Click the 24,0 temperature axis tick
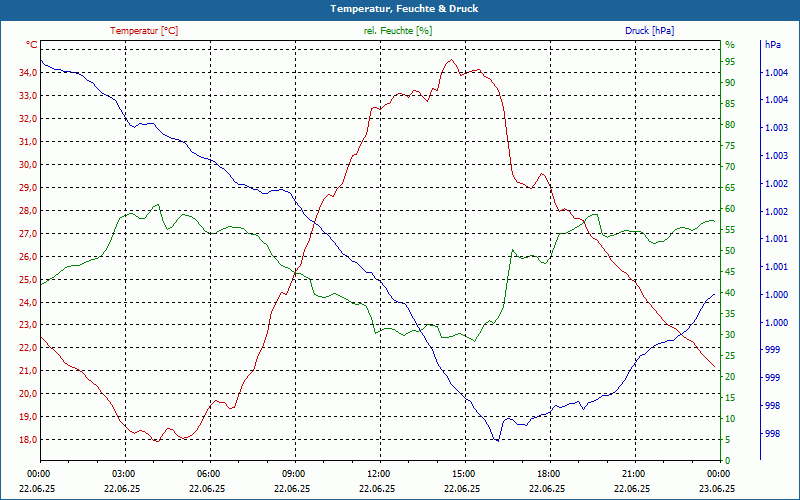 (x=28, y=303)
